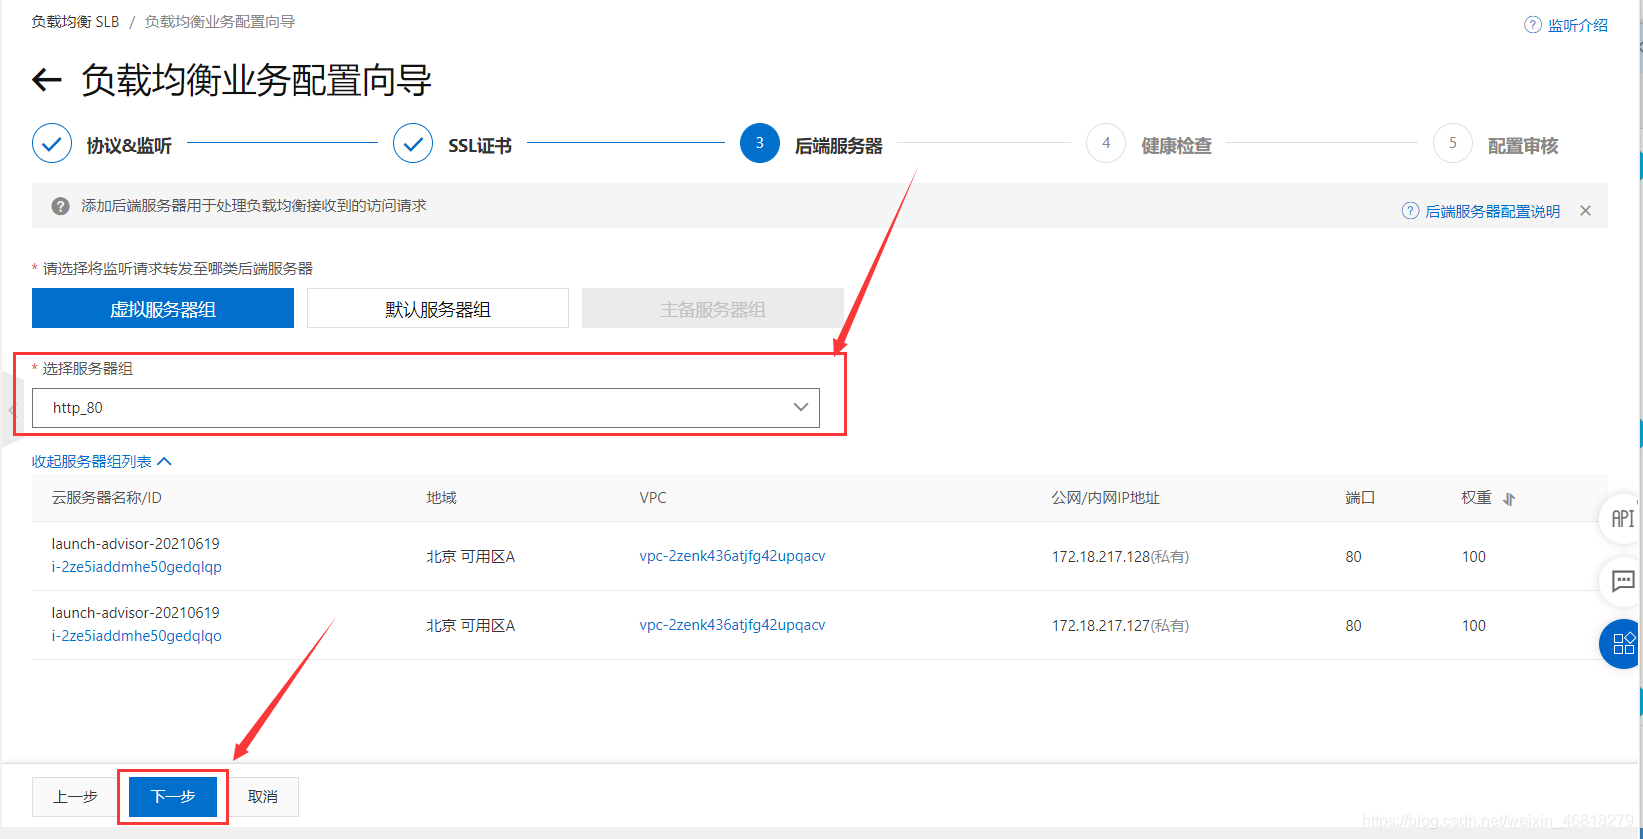Click the 云服务器名称/ID column header
This screenshot has height=839, width=1643.
pos(107,498)
